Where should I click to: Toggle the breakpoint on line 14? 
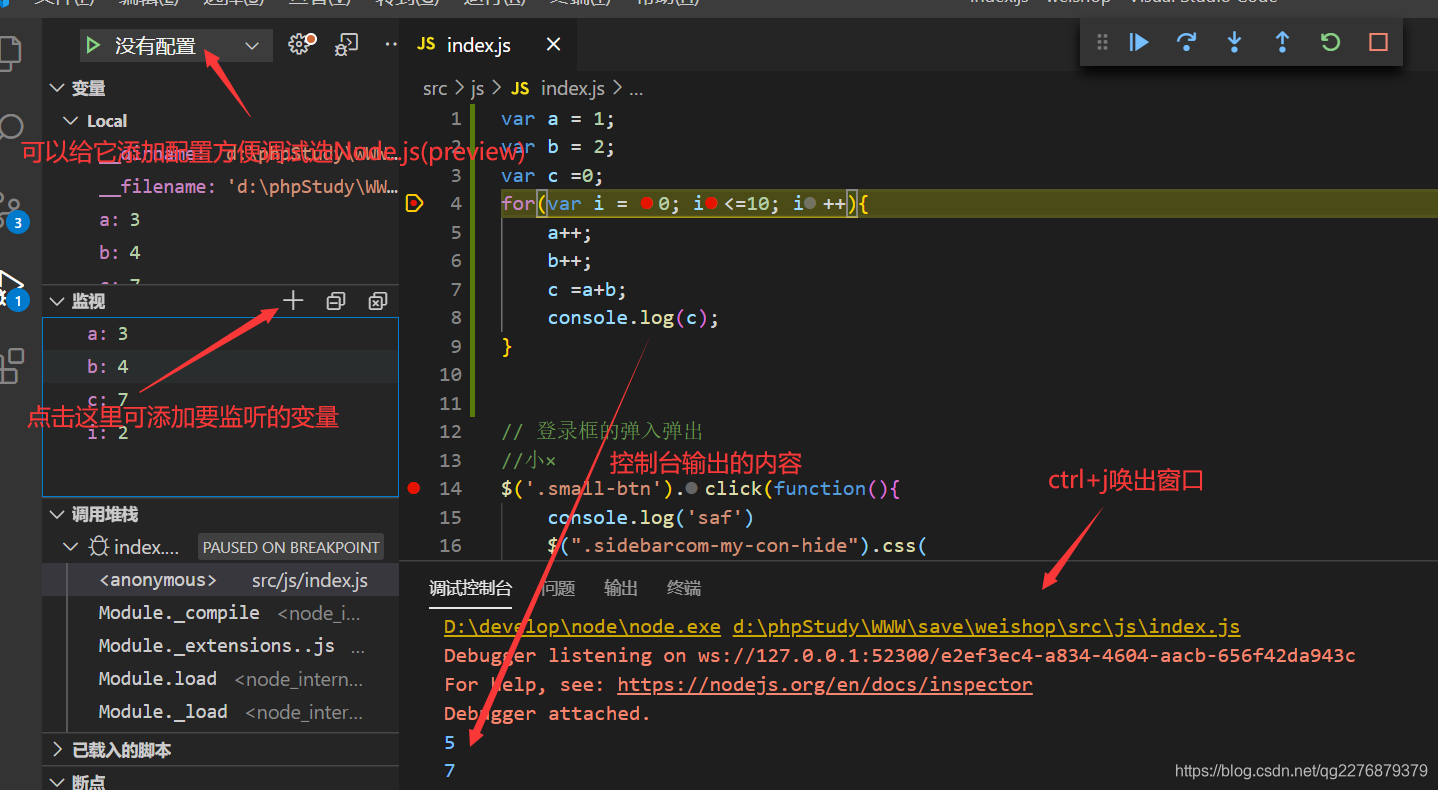(x=414, y=488)
